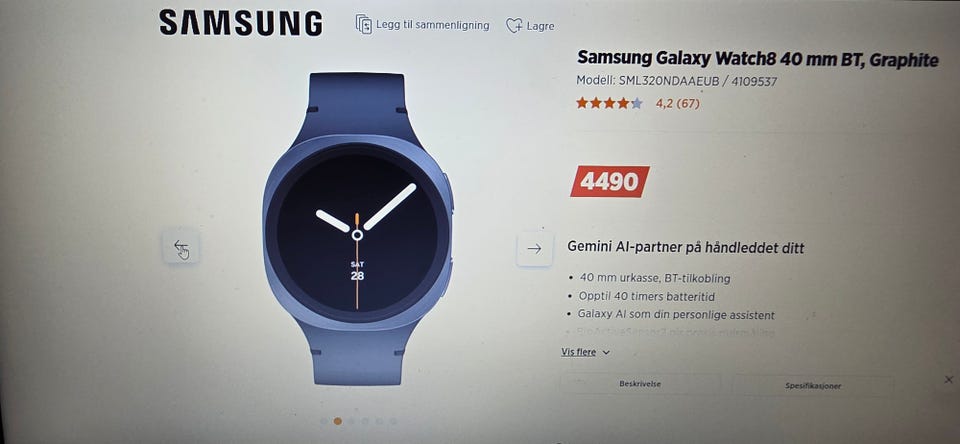Image resolution: width=960 pixels, height=444 pixels.
Task: Select the third image carousel dot
Action: tap(351, 421)
